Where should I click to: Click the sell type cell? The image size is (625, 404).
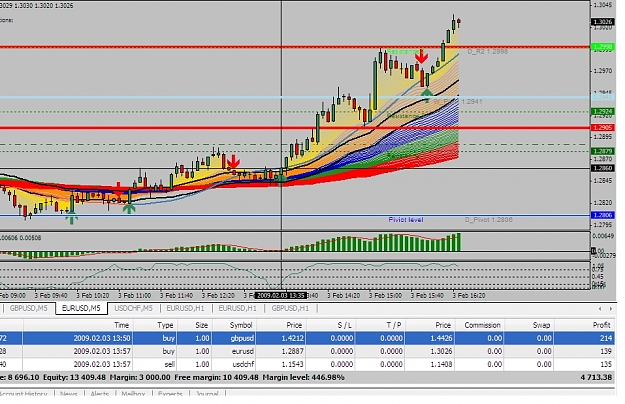(x=169, y=364)
